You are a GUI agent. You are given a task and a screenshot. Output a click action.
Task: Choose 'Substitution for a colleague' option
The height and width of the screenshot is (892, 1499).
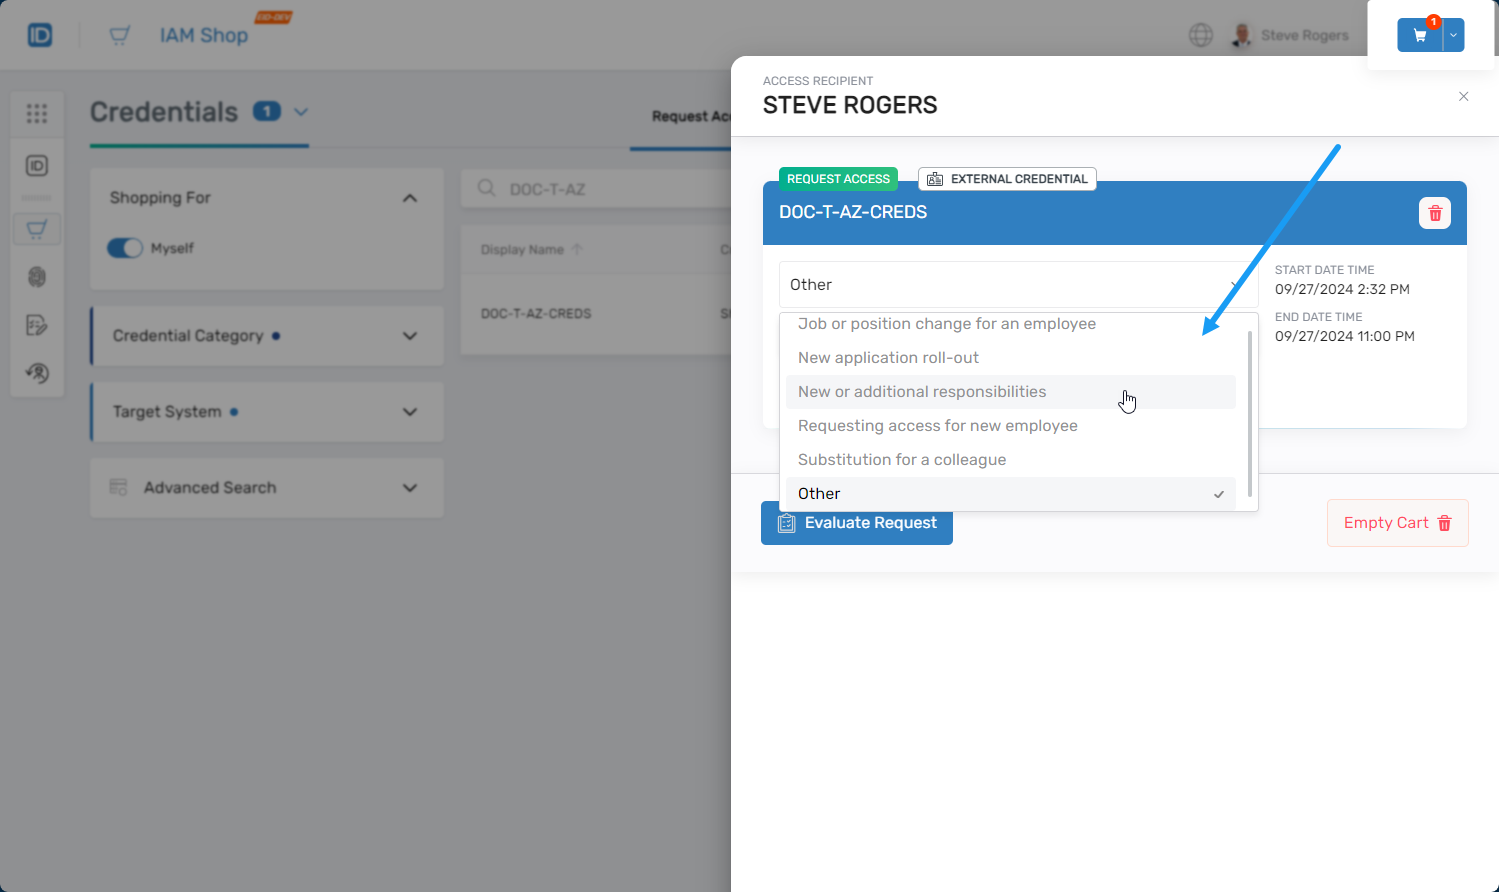902,460
